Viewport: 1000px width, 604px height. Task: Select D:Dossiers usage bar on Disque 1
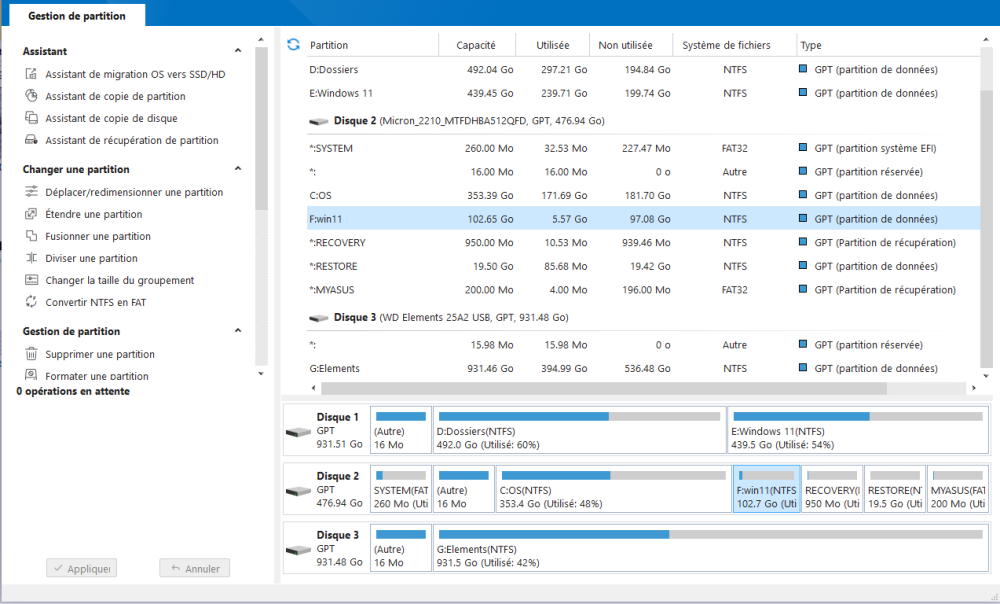click(580, 416)
